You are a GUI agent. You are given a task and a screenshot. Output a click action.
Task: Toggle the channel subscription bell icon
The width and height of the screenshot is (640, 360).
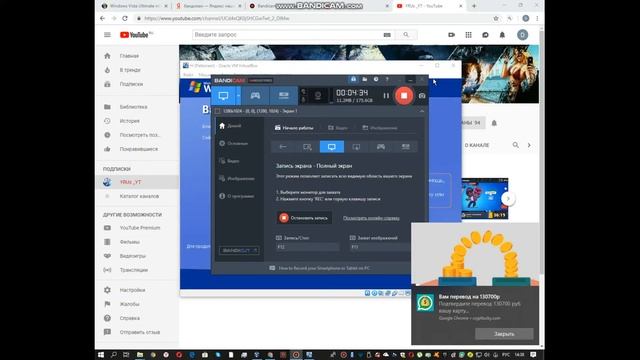(x=494, y=123)
